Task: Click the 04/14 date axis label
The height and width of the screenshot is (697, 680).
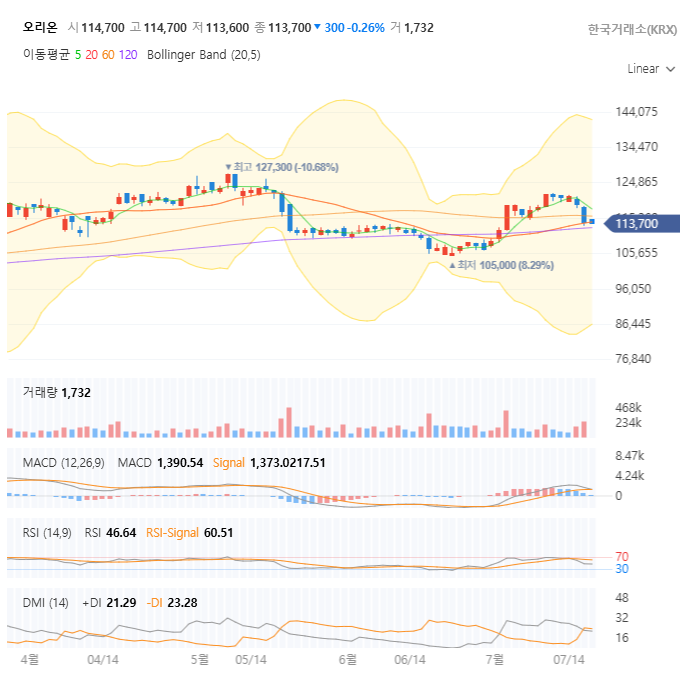Action: click(103, 660)
